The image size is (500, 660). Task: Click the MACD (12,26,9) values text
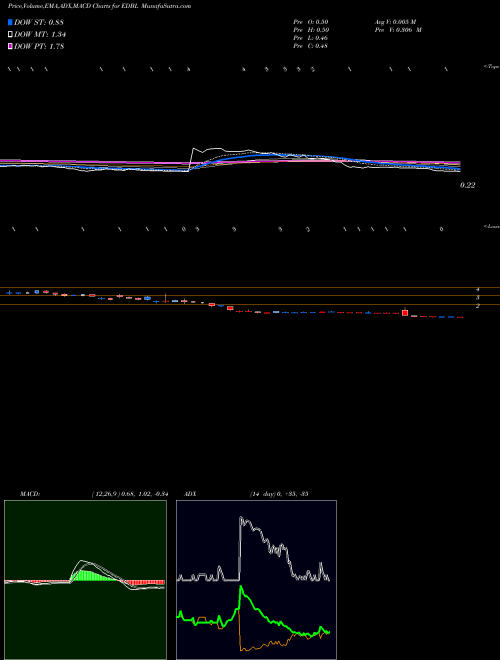[x=130, y=494]
